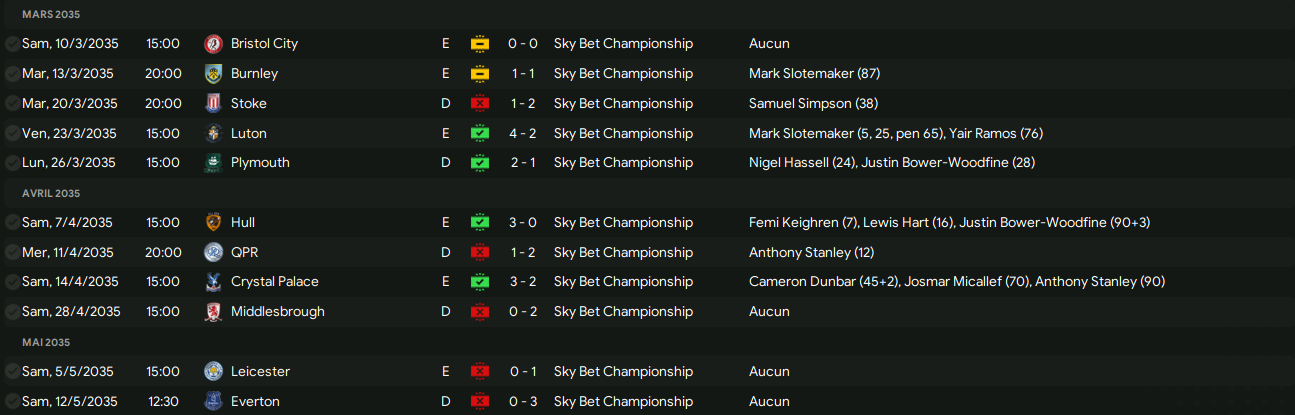Collapse the MAI 2035 month section
Image resolution: width=1295 pixels, height=415 pixels.
coord(46,343)
